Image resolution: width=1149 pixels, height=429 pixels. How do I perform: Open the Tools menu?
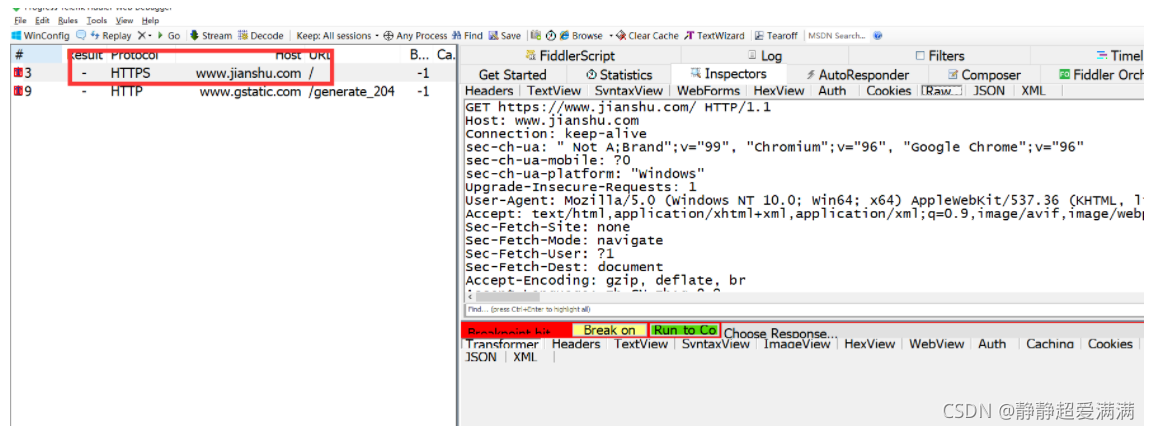pos(96,21)
